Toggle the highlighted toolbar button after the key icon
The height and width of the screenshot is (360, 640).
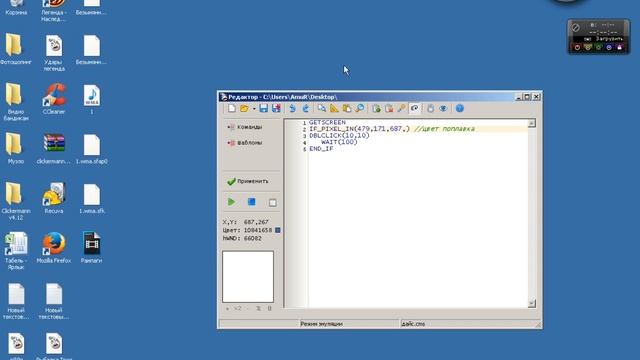click(x=414, y=109)
